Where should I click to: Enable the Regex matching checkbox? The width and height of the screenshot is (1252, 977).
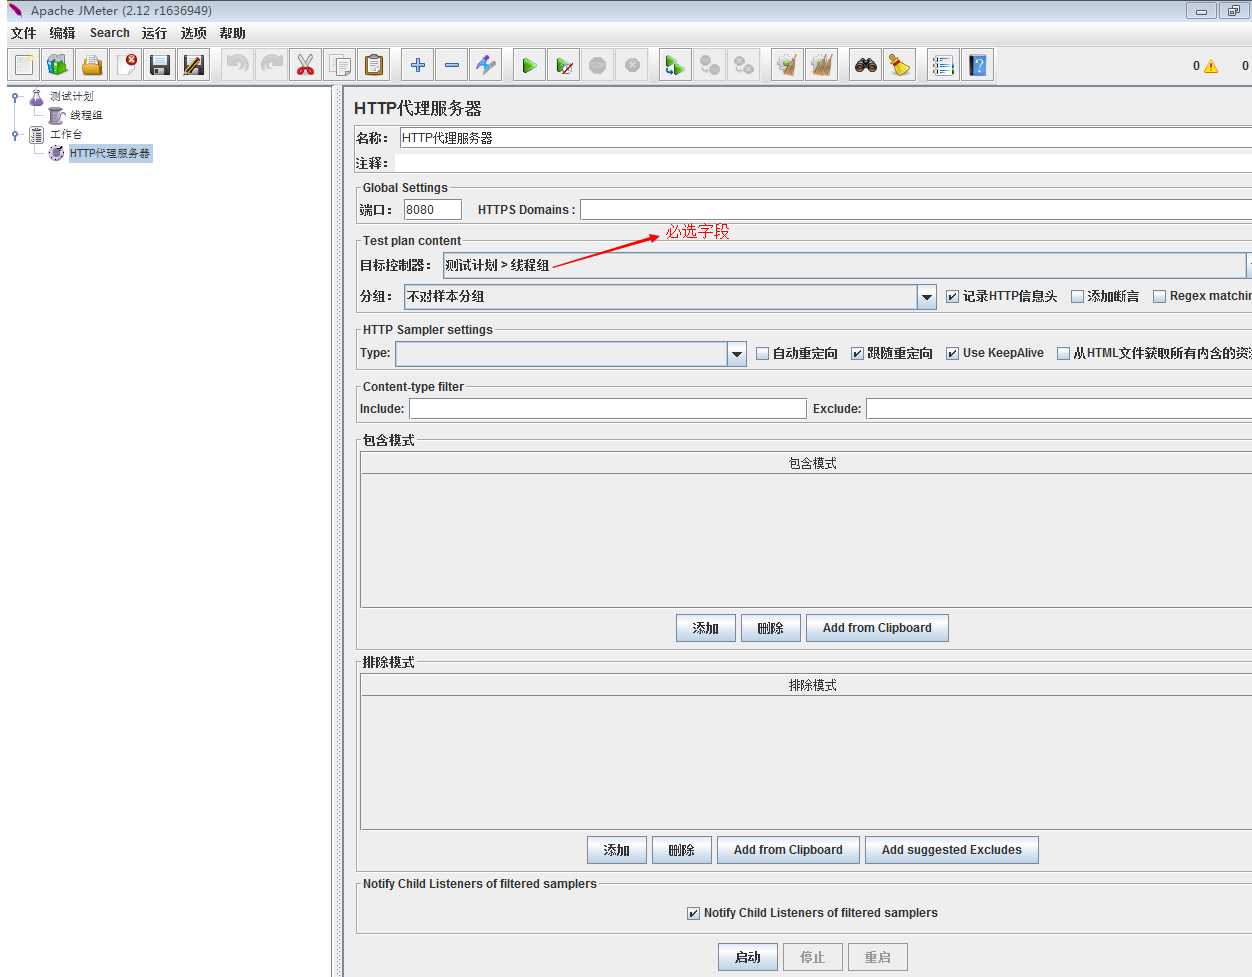[1159, 297]
